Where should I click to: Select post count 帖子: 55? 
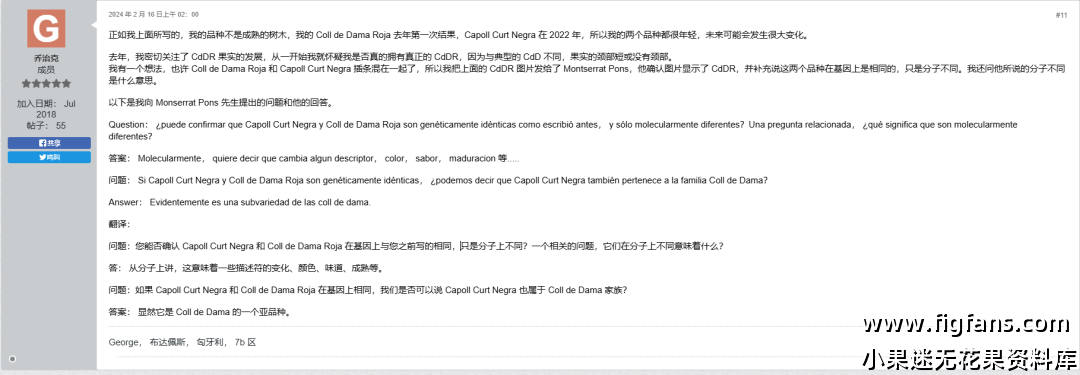[46, 125]
